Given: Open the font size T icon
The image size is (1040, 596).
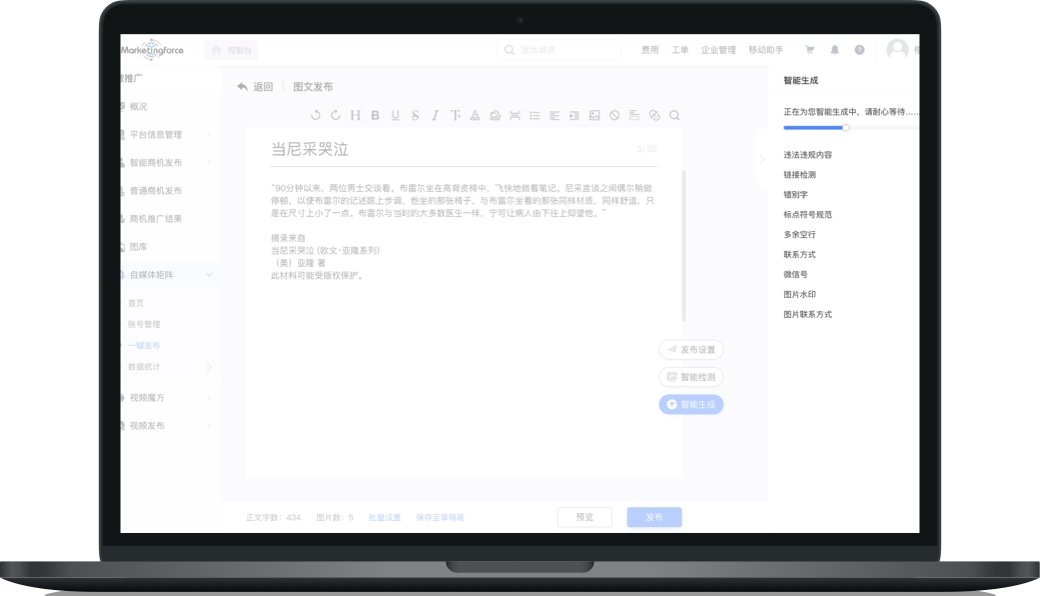Looking at the screenshot, I should 455,115.
